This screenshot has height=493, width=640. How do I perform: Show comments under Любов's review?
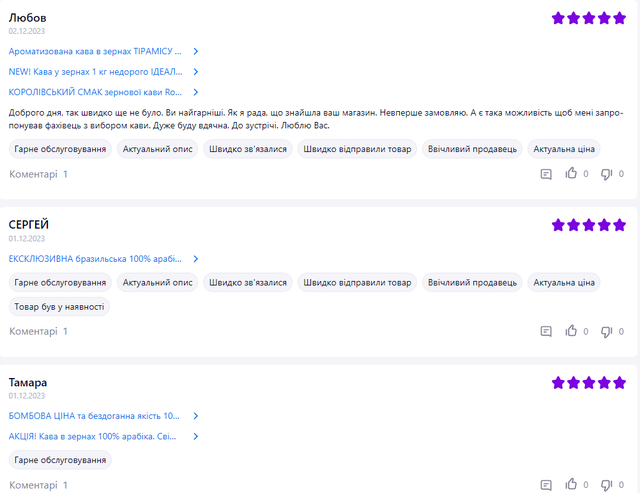point(38,174)
